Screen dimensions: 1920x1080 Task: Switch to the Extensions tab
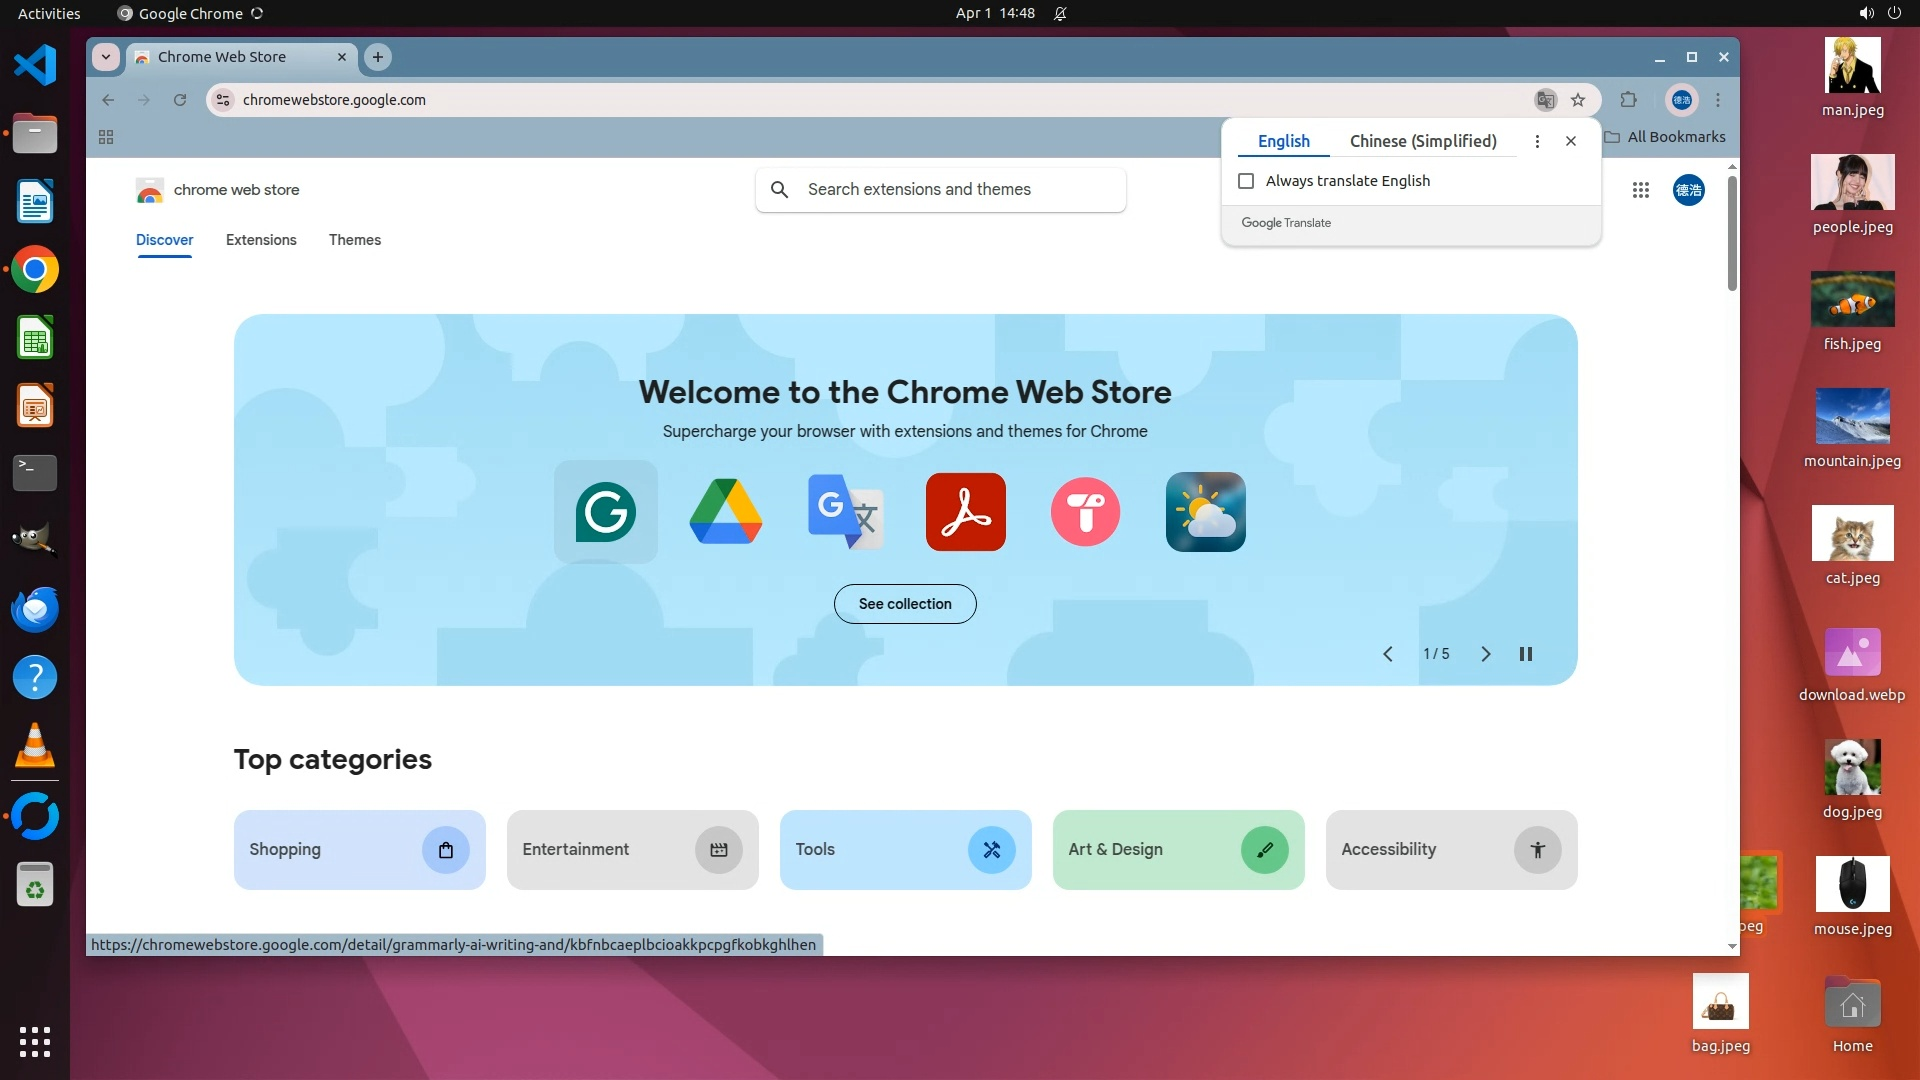tap(261, 240)
